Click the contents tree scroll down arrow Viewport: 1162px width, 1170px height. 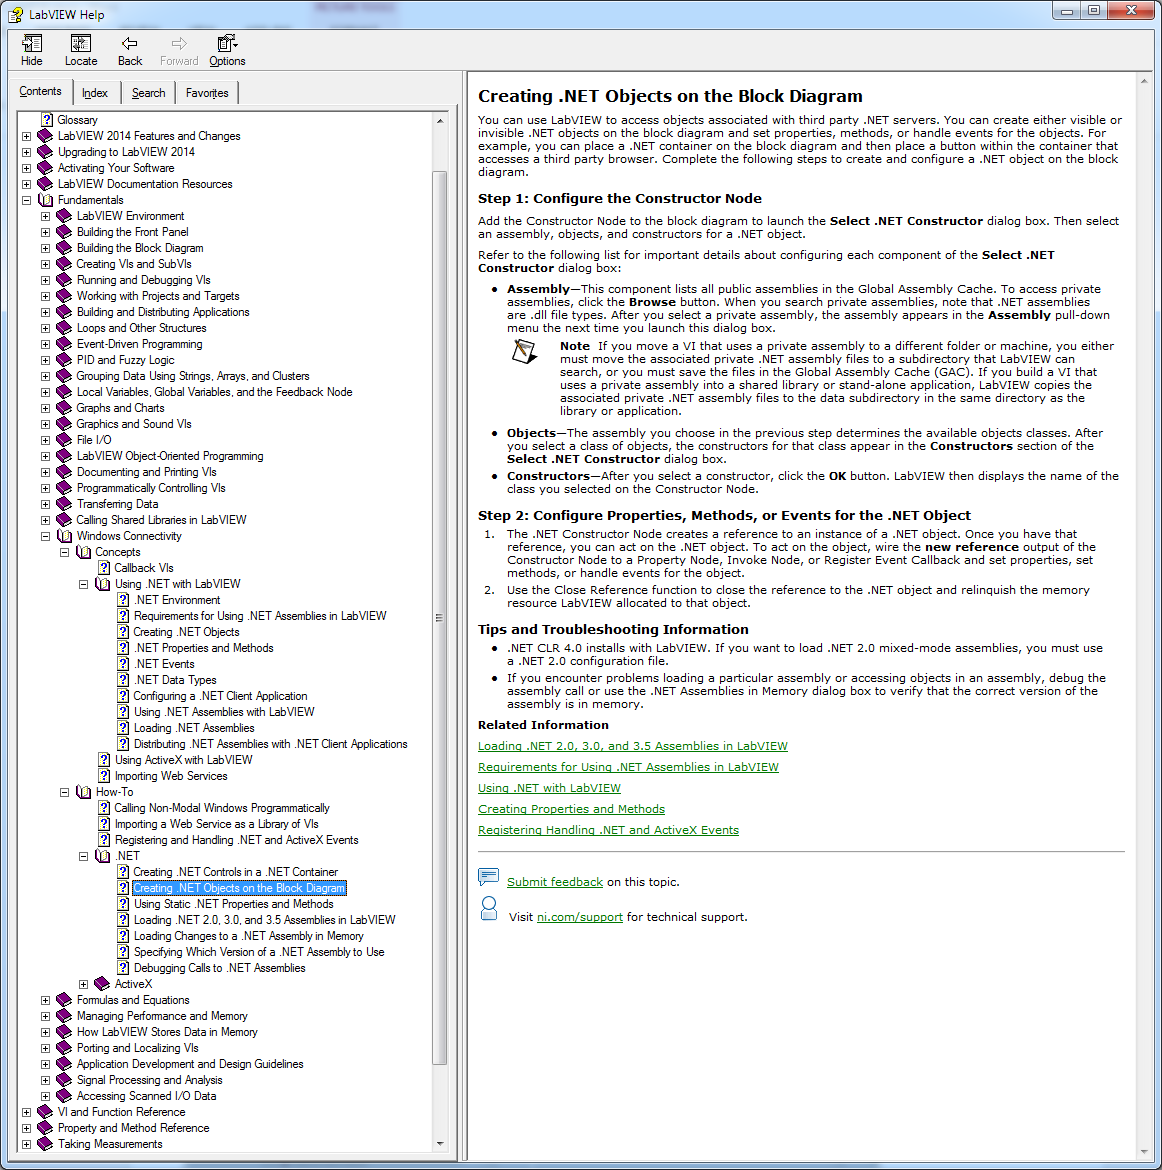coord(440,1143)
